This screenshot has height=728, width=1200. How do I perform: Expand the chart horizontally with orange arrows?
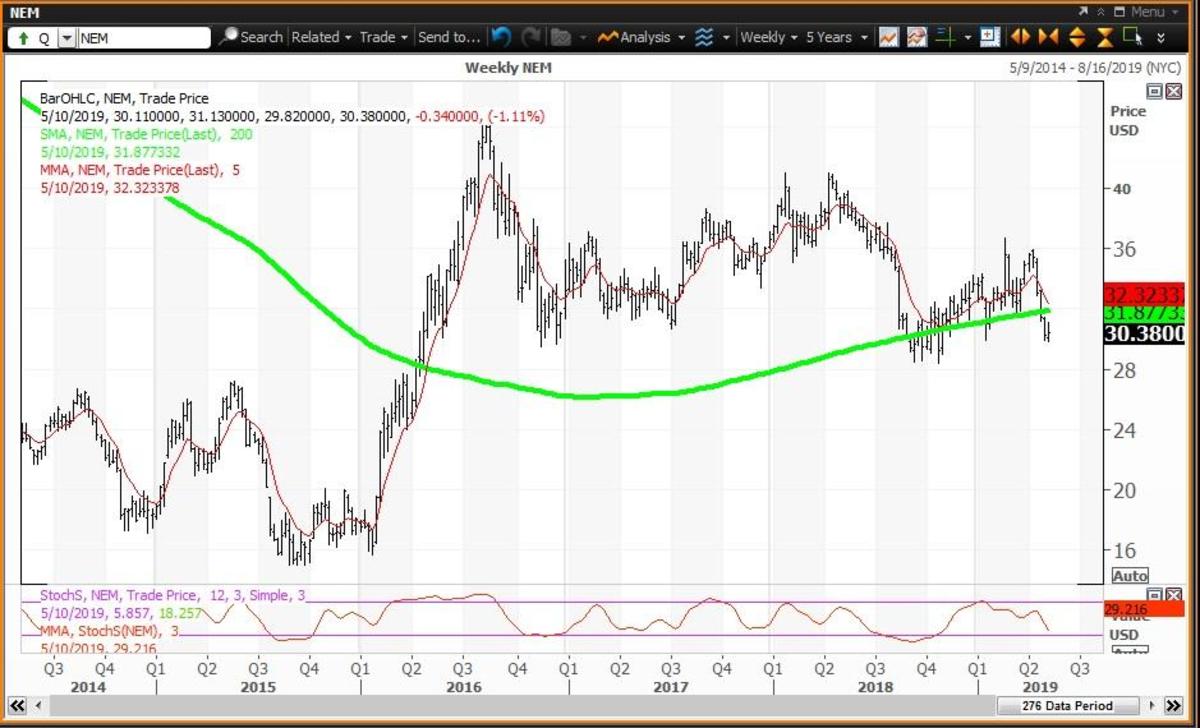click(x=1020, y=37)
